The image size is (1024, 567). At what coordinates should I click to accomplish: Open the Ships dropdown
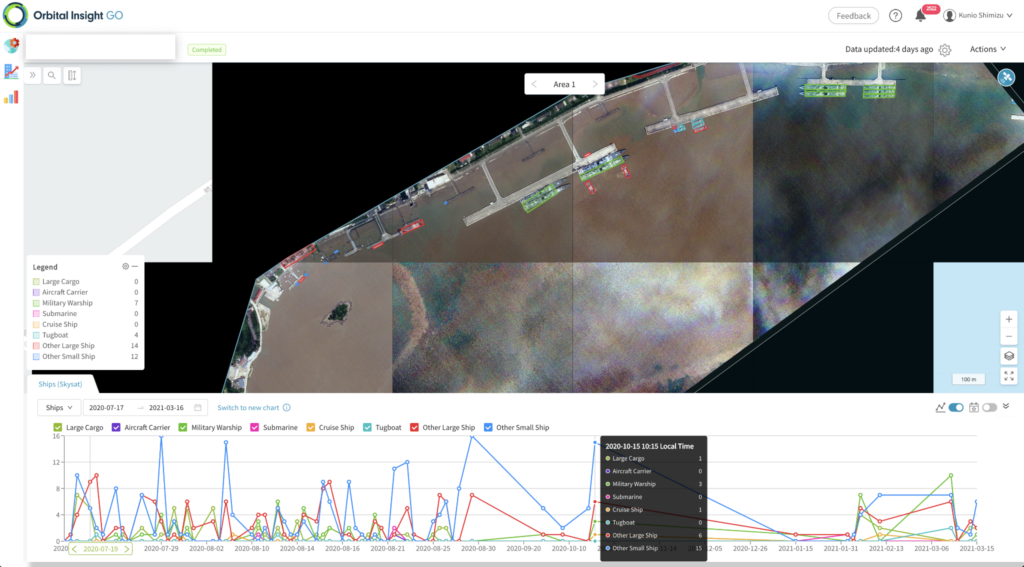58,408
